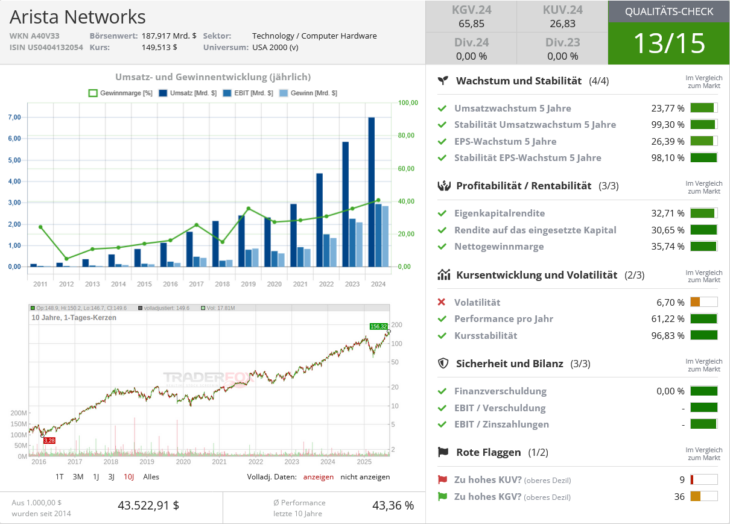
Task: Click the Sicherheit und Bilanz shield icon
Action: coord(443,363)
